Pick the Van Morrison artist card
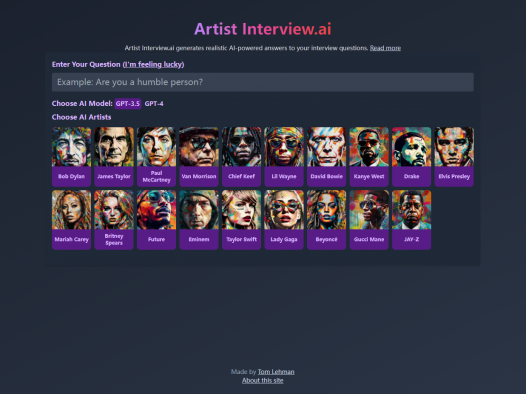Image resolution: width=526 pixels, height=394 pixels. click(x=199, y=157)
